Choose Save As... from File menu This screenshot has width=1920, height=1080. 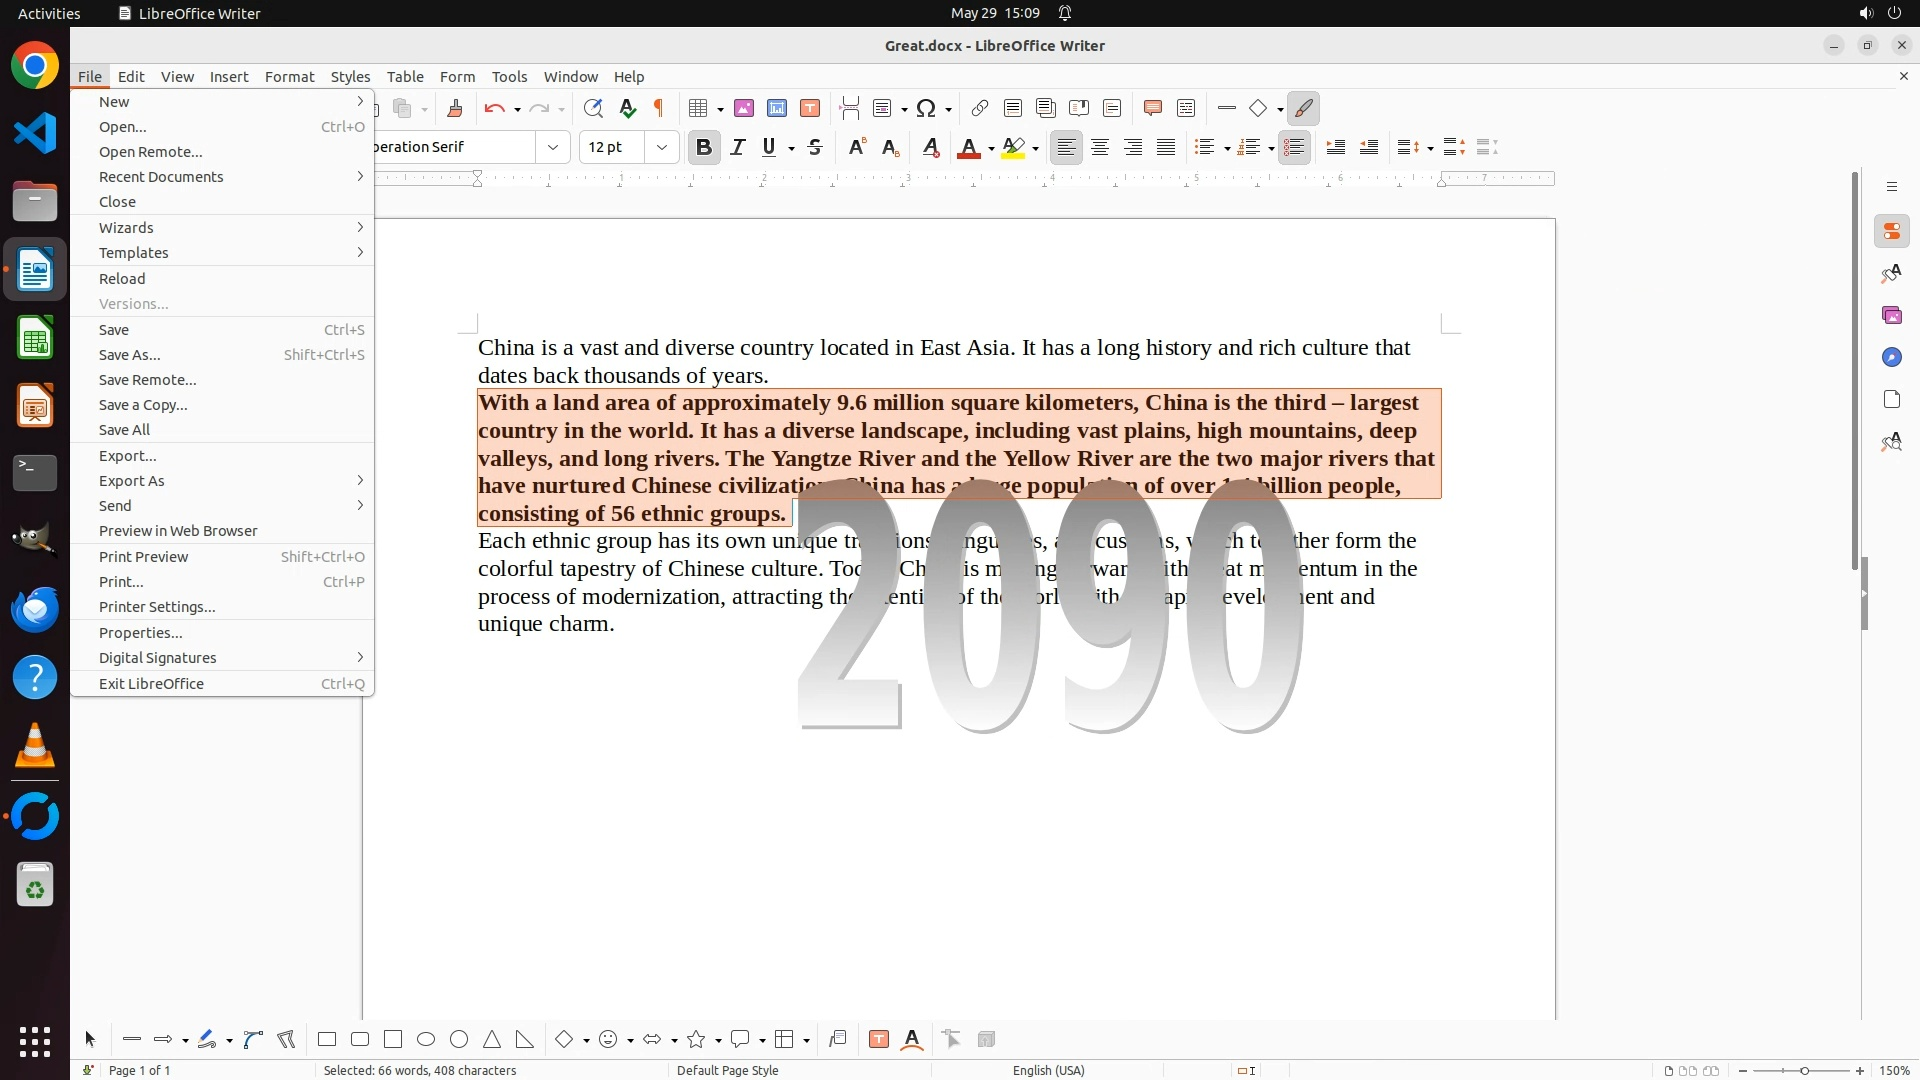point(130,355)
